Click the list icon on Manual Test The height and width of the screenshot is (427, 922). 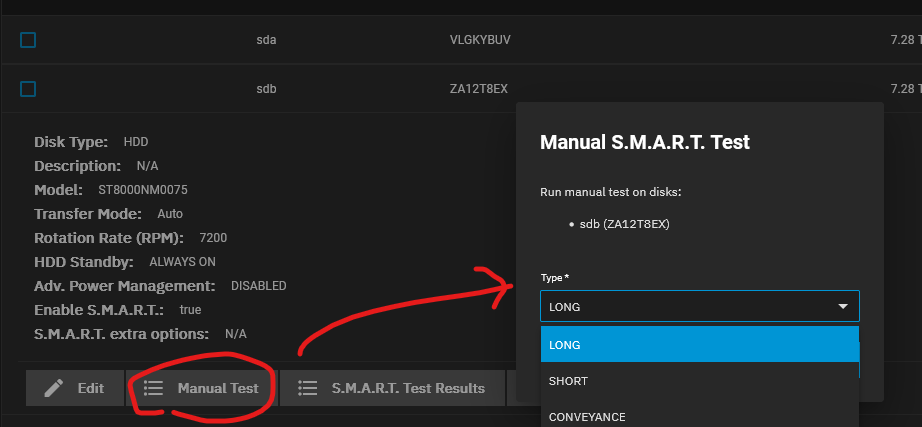(x=153, y=388)
